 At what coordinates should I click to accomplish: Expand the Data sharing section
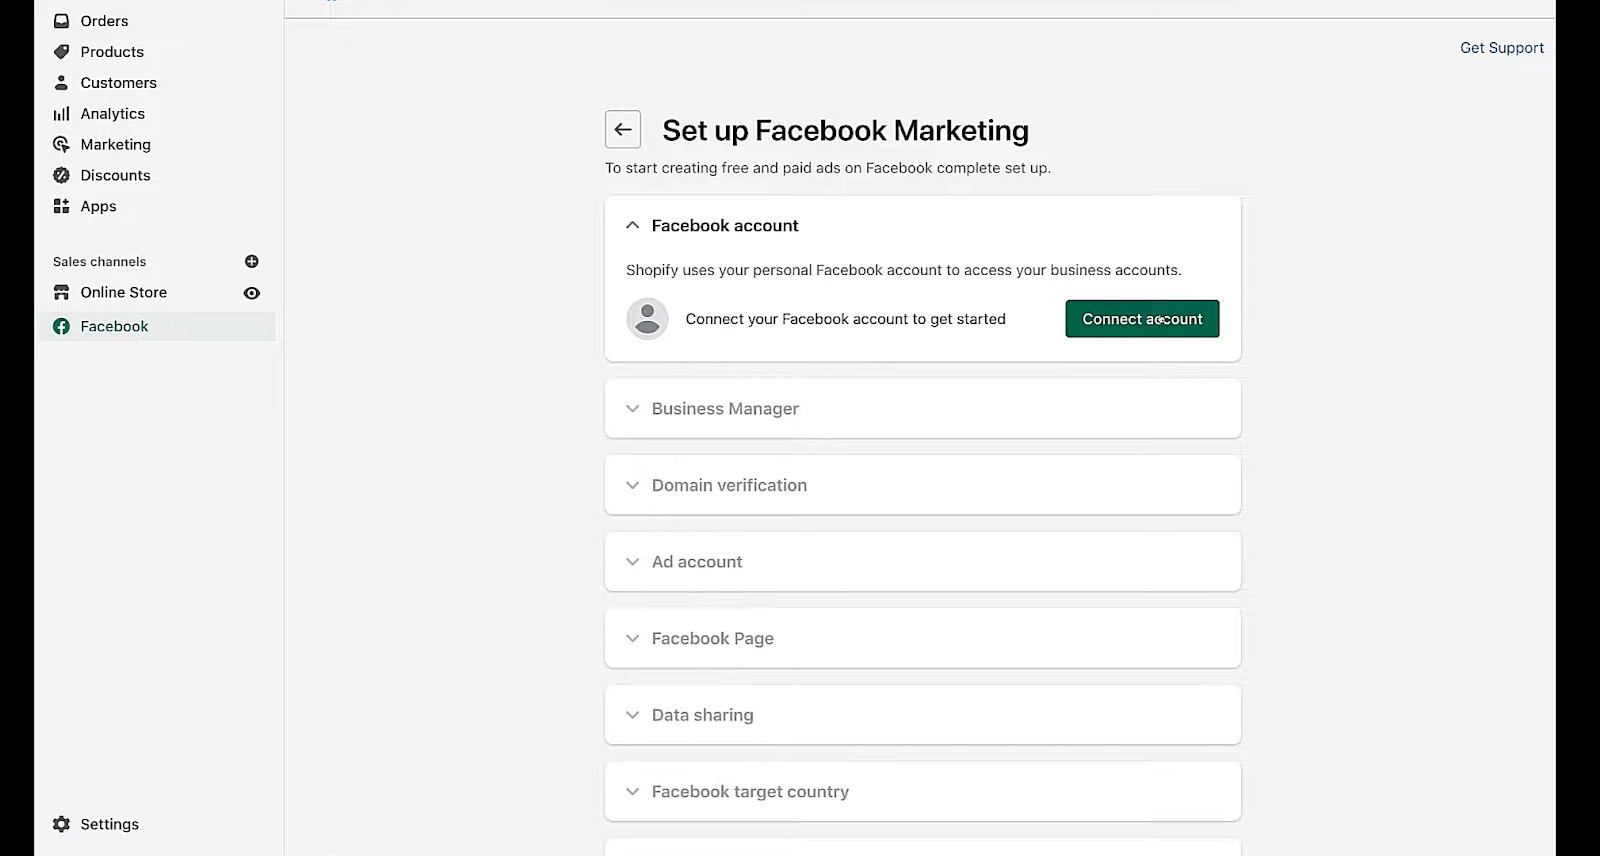click(x=632, y=715)
